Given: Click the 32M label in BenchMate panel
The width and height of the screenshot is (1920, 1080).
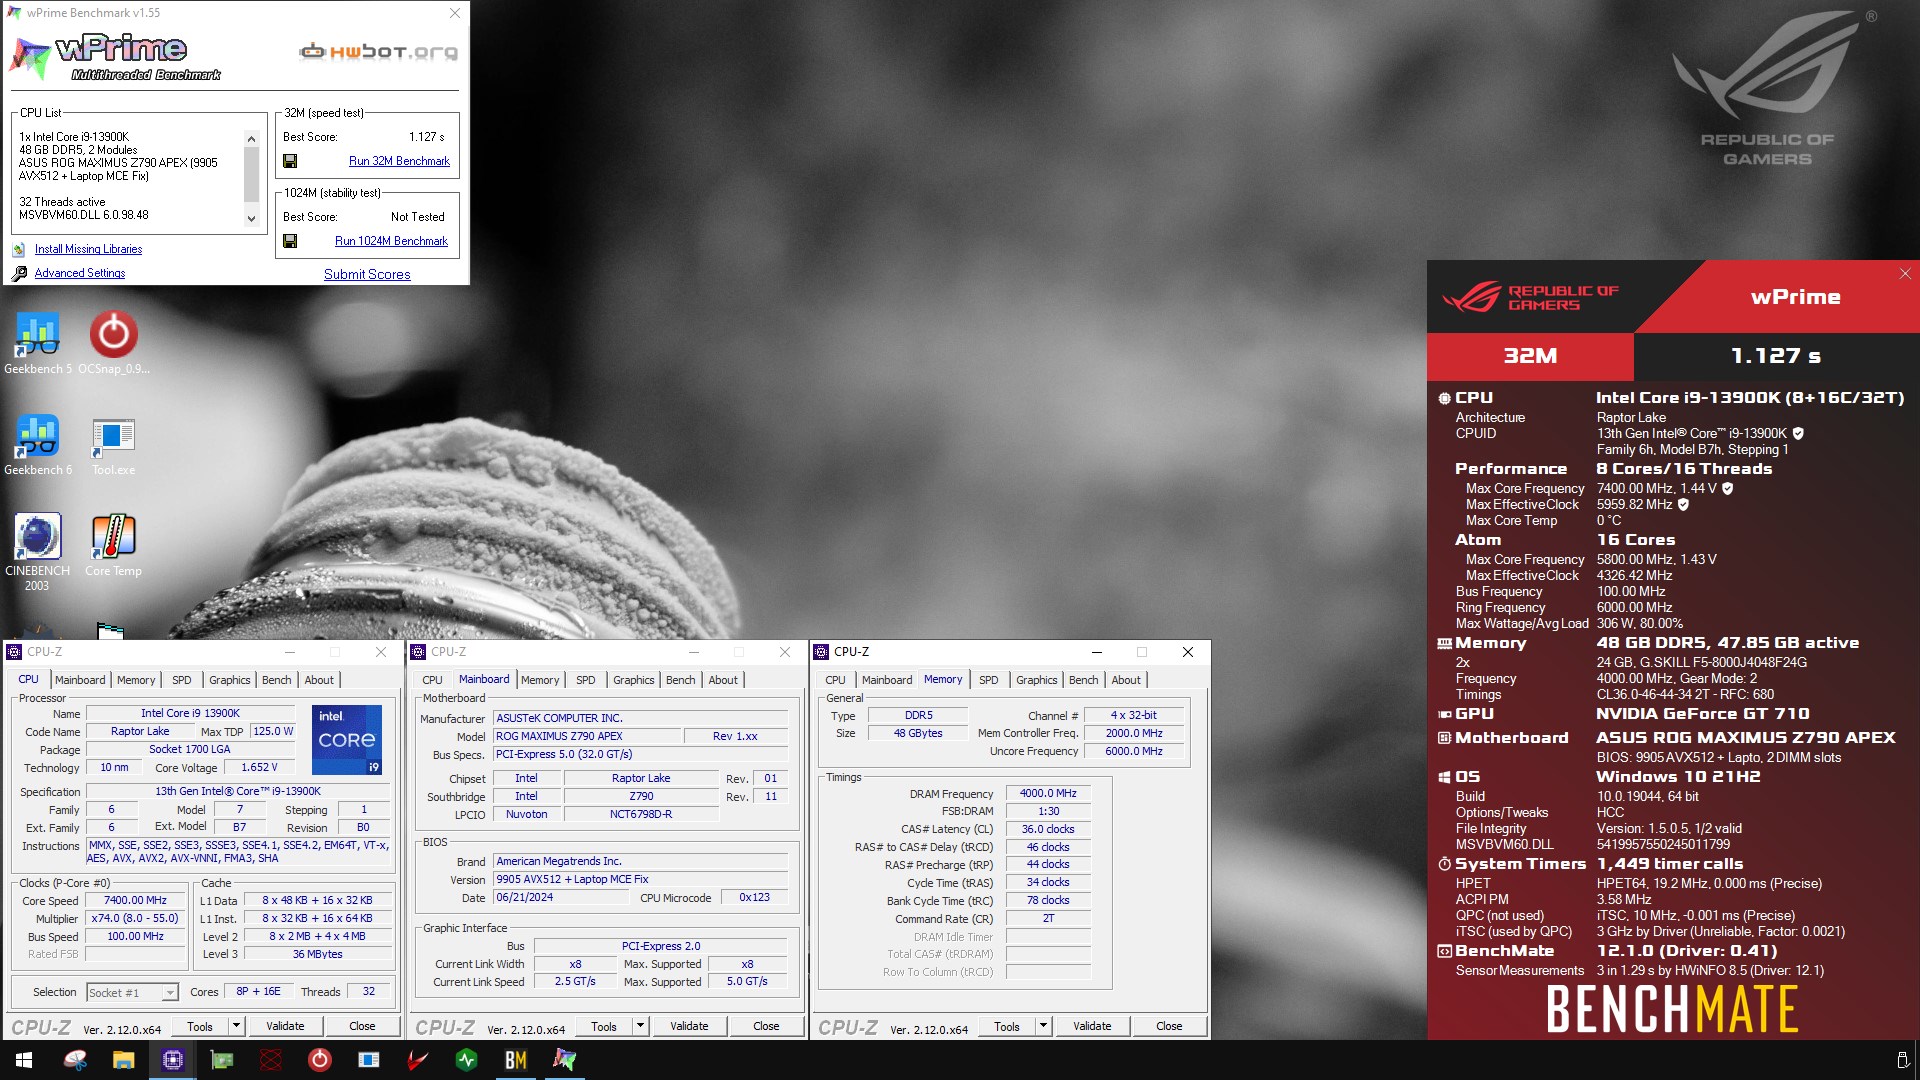Looking at the screenshot, I should 1530,356.
